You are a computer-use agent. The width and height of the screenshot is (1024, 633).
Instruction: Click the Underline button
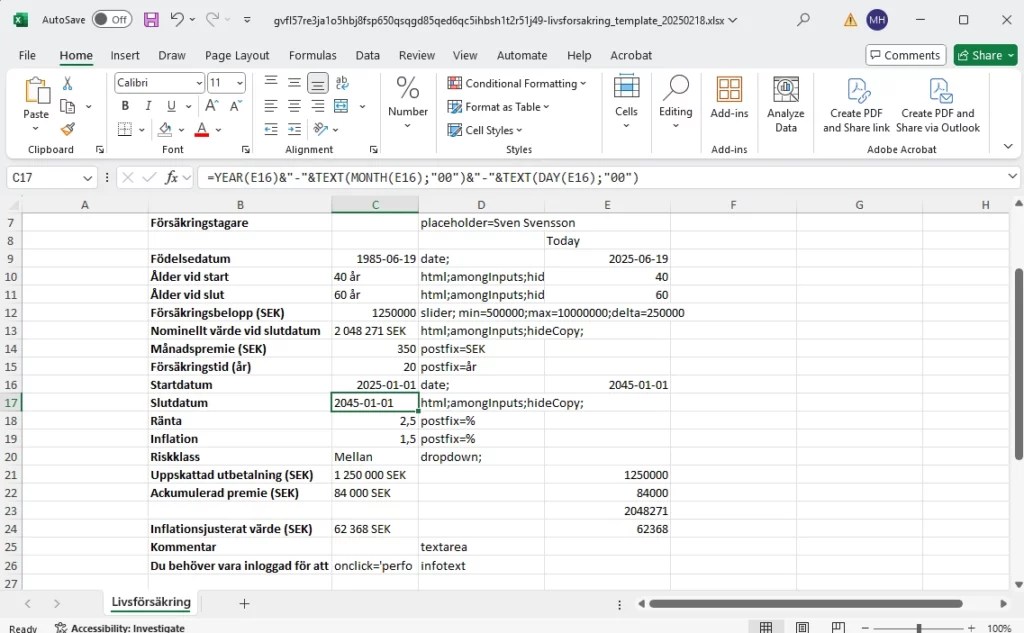(171, 106)
